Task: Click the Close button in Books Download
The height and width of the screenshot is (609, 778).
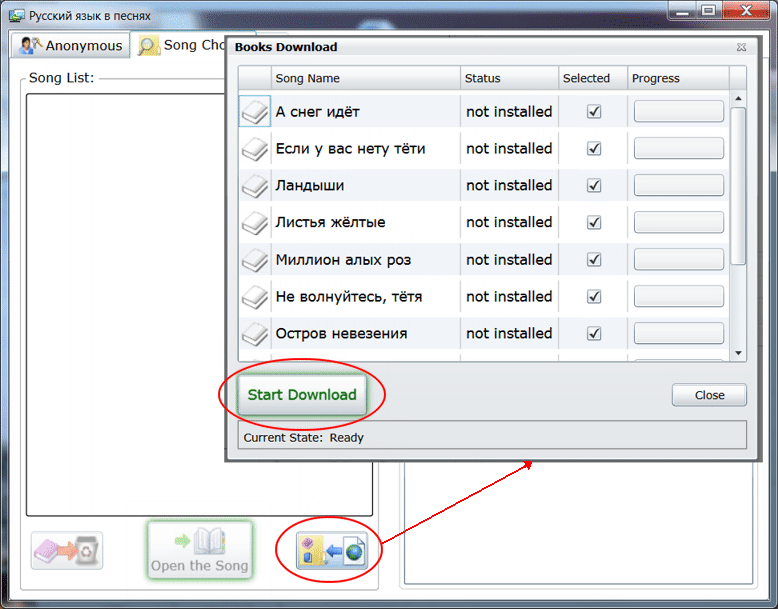Action: [709, 395]
